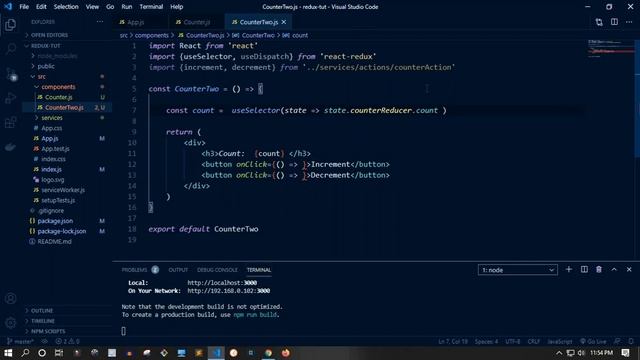Open the File menu
640x360 pixels.
(24, 7)
